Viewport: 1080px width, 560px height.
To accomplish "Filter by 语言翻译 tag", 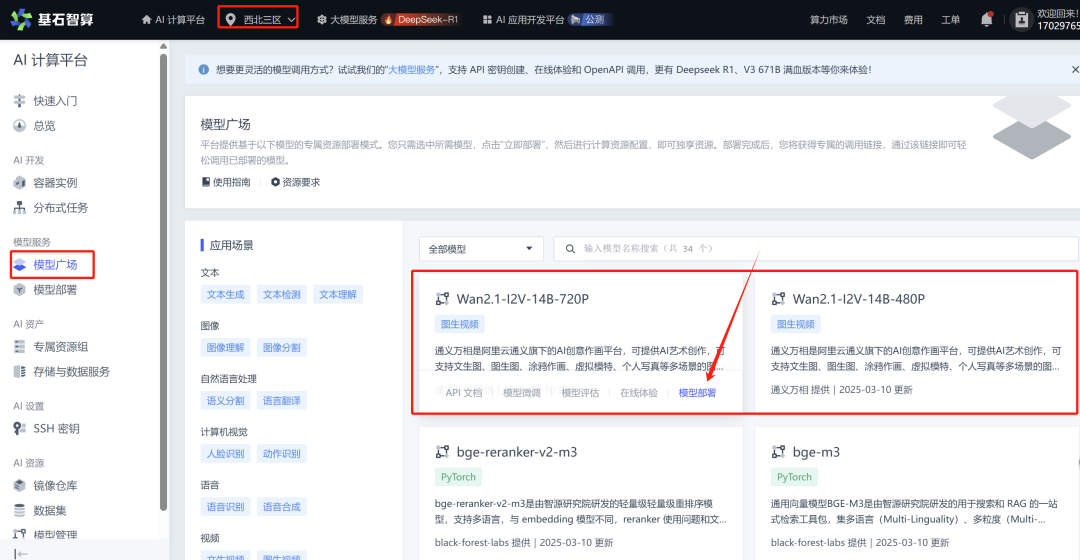I will 282,400.
